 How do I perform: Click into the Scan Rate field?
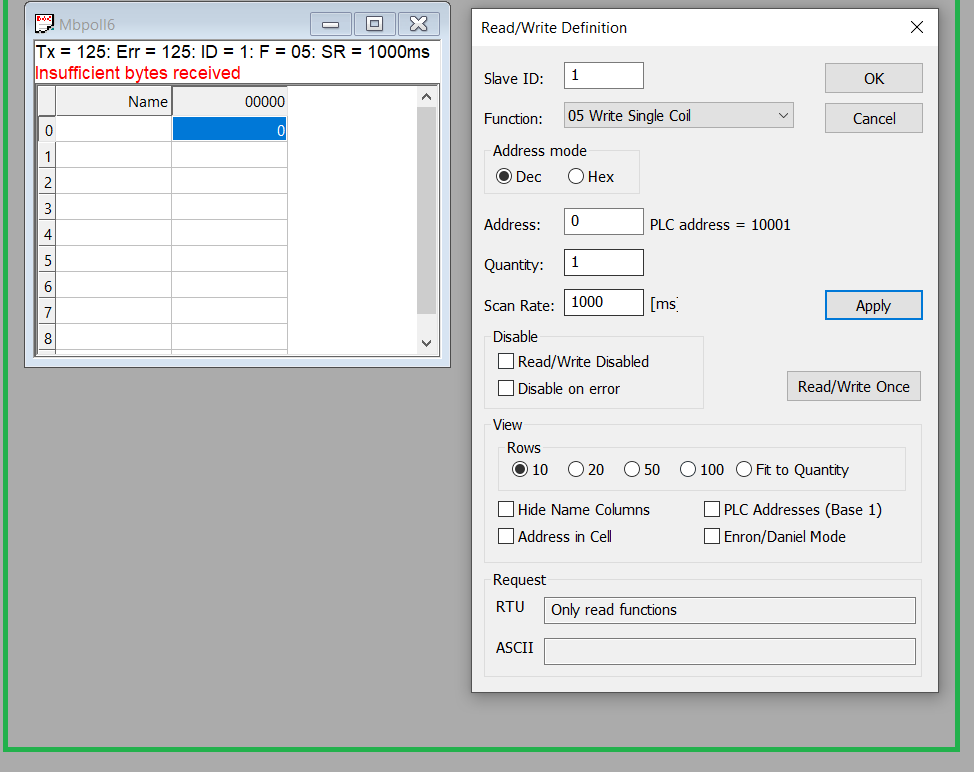coord(603,302)
